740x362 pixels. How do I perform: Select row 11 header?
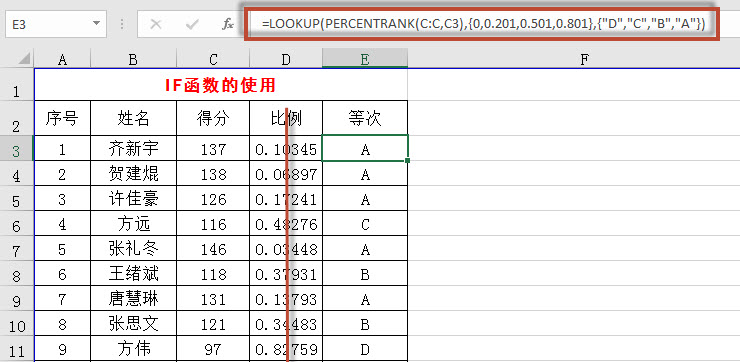pos(17,349)
